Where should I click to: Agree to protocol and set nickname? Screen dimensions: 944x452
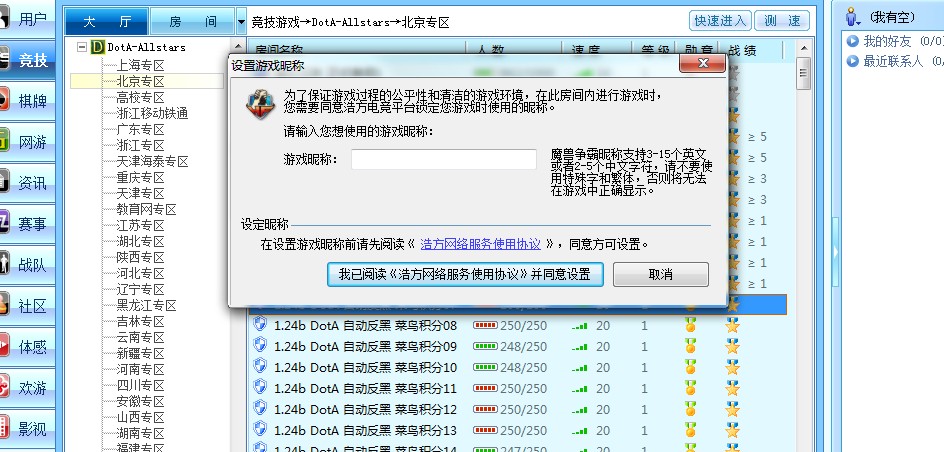click(465, 274)
